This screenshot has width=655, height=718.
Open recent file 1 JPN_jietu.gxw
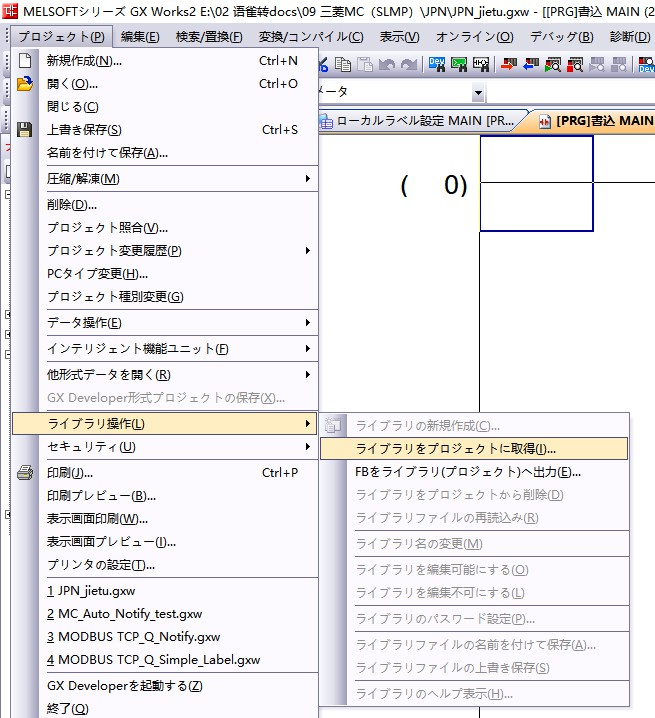pos(165,591)
